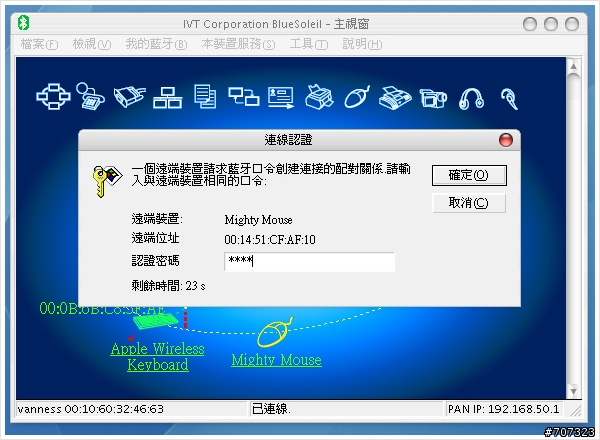The height and width of the screenshot is (440, 600).
Task: Select the Basic Imaging camera icon
Action: click(433, 98)
